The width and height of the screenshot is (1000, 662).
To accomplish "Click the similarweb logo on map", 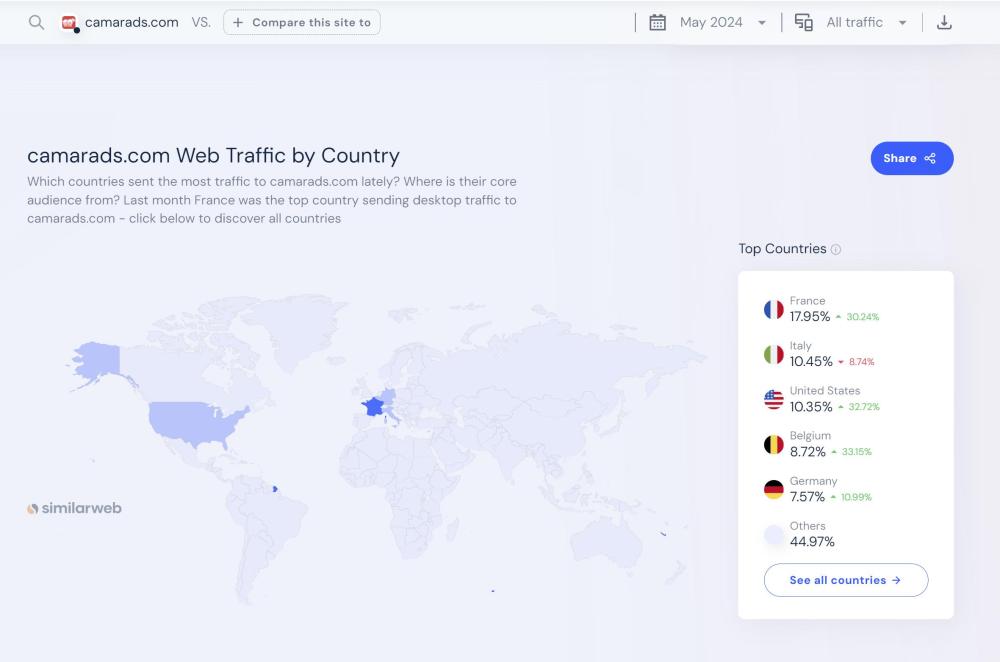I will coord(74,508).
